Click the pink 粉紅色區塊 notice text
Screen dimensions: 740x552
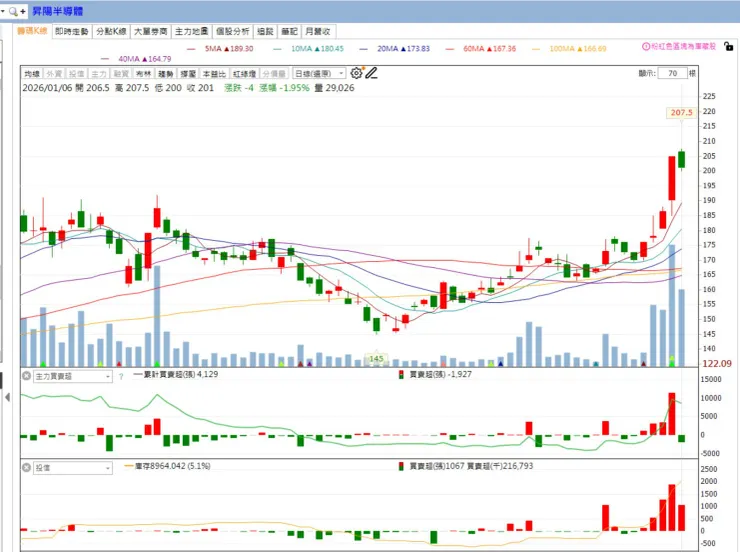click(683, 46)
